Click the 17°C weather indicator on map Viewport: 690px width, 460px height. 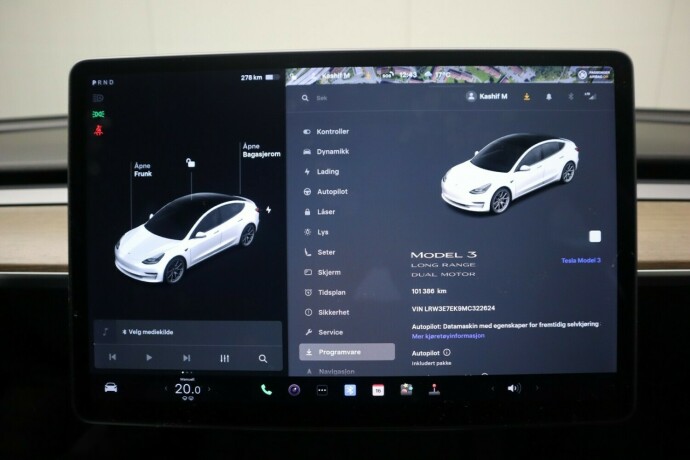[438, 75]
